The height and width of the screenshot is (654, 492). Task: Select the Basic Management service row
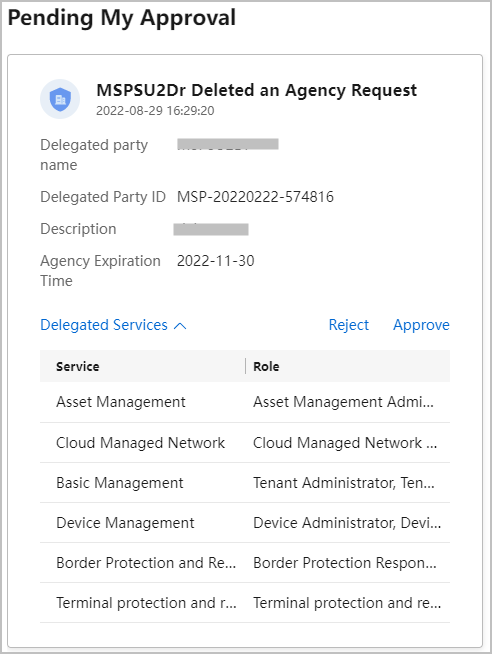245,483
